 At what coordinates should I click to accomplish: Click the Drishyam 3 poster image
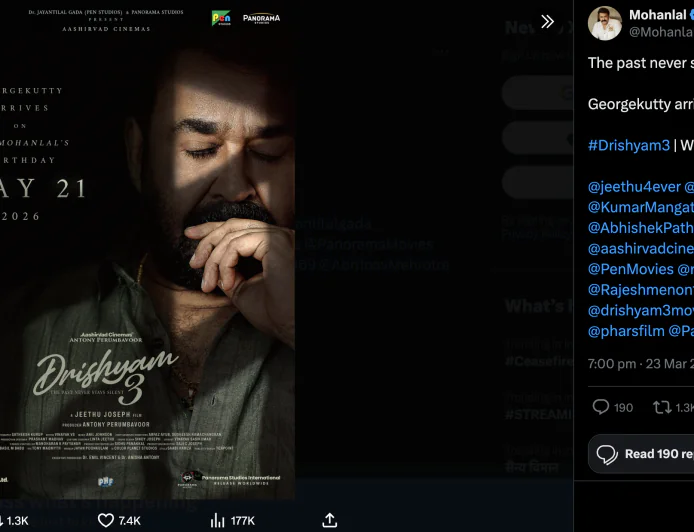147,250
